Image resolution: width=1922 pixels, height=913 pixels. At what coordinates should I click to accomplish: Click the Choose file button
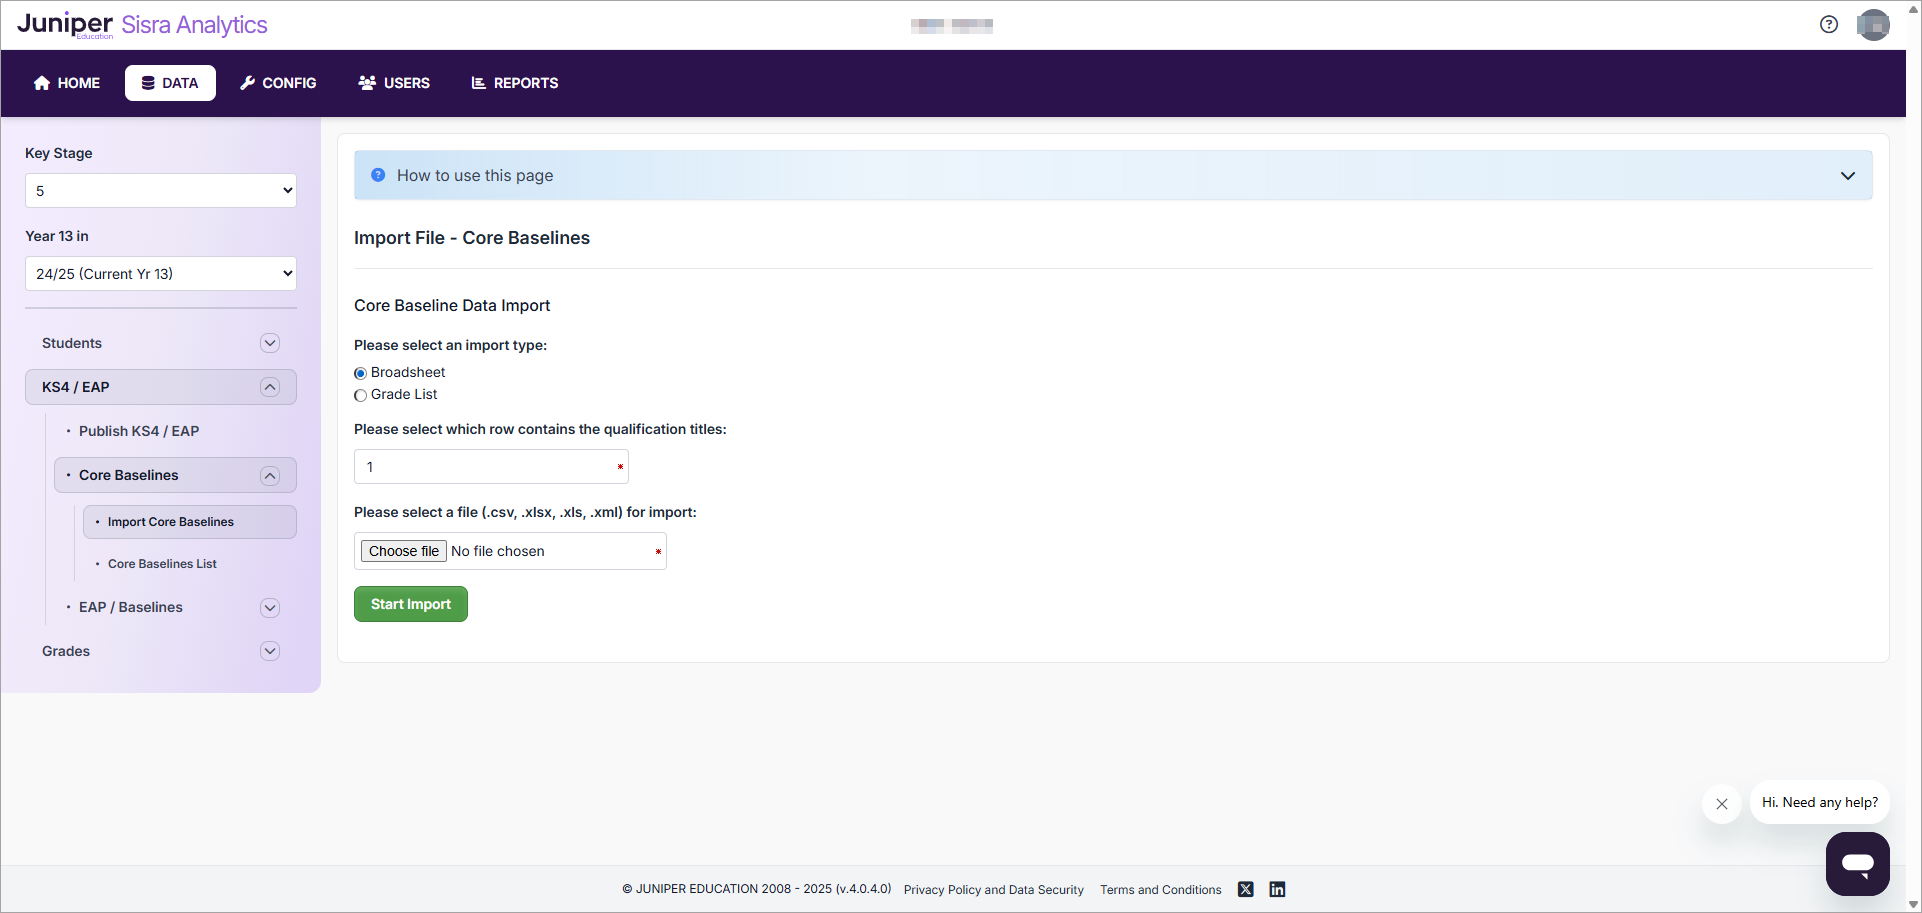coord(403,551)
